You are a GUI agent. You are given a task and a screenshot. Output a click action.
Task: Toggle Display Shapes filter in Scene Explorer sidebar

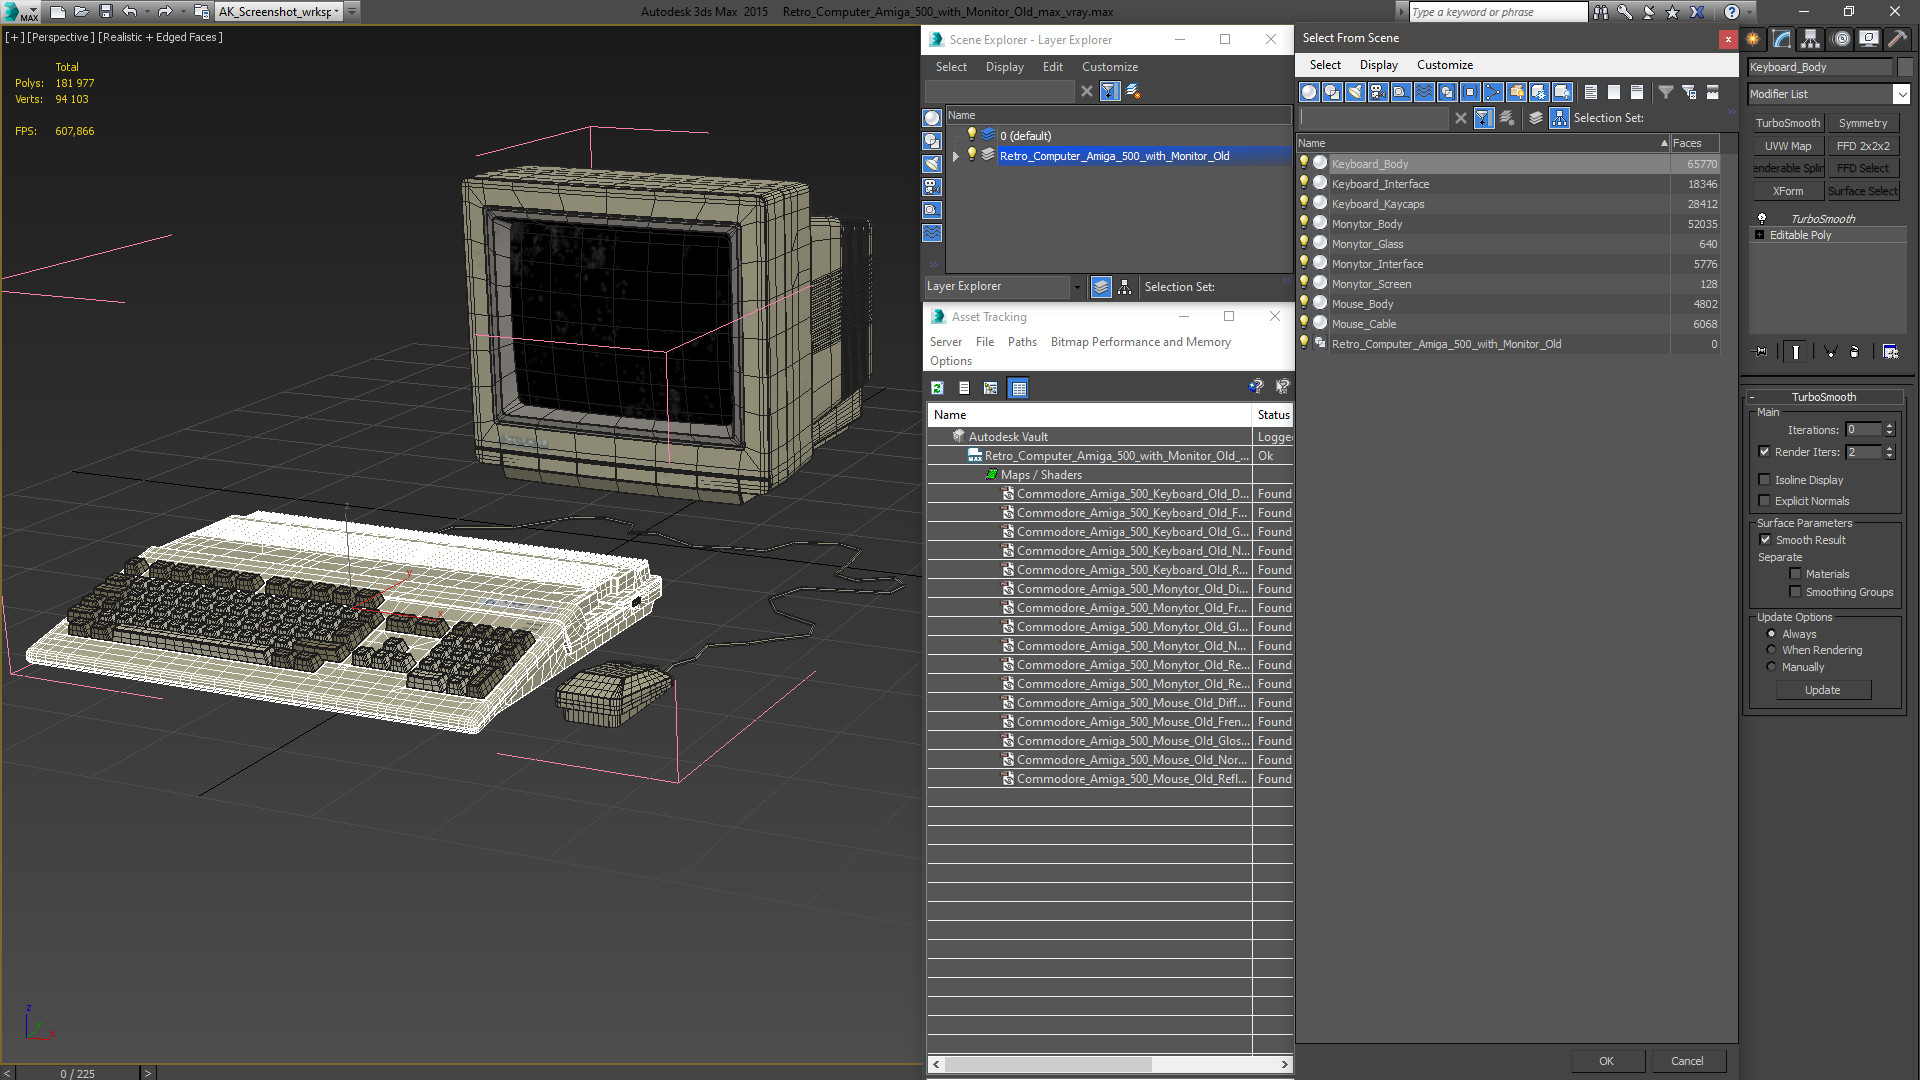(932, 141)
